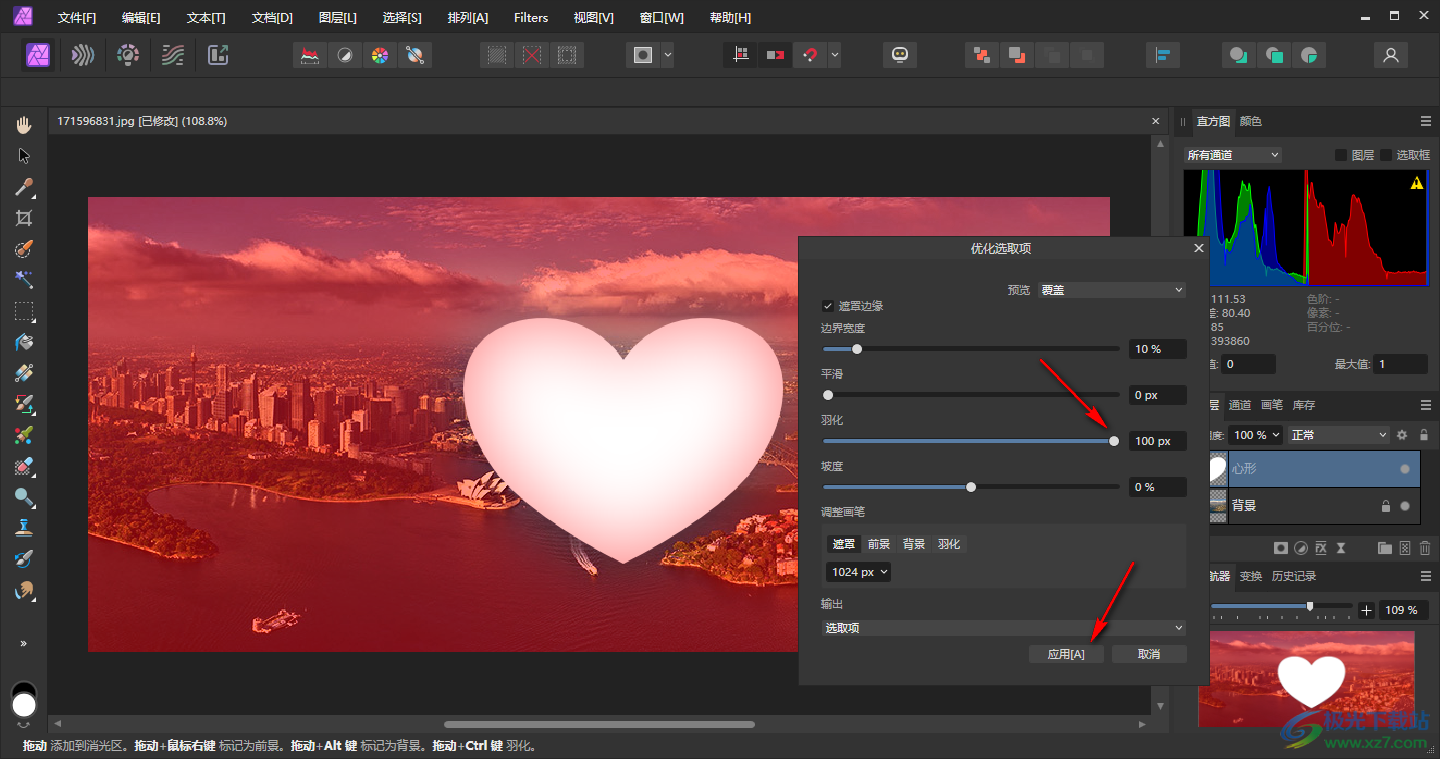The height and width of the screenshot is (759, 1440).
Task: Enable the 图层 checkbox in histogram panel
Action: tap(1341, 155)
